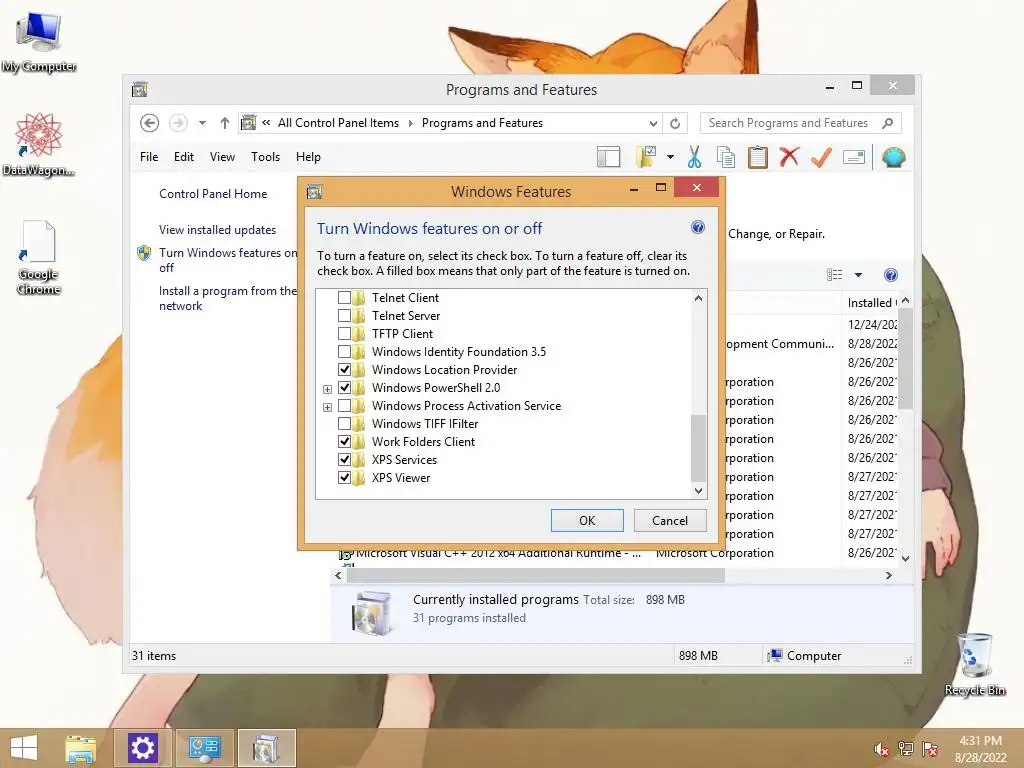
Task: Click the horizontal scrollbar in programs list
Action: point(536,575)
